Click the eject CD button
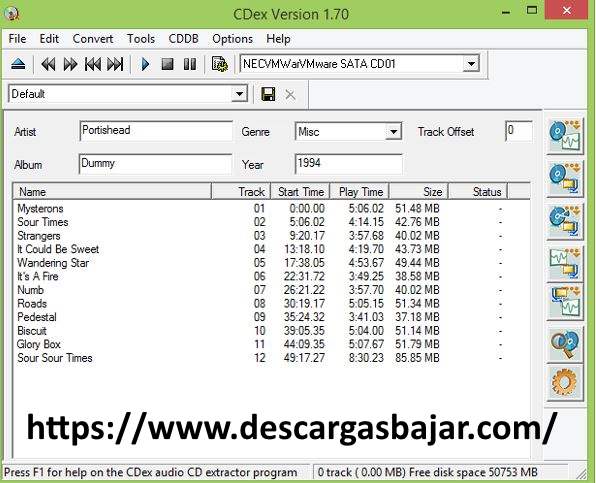 click(18, 64)
